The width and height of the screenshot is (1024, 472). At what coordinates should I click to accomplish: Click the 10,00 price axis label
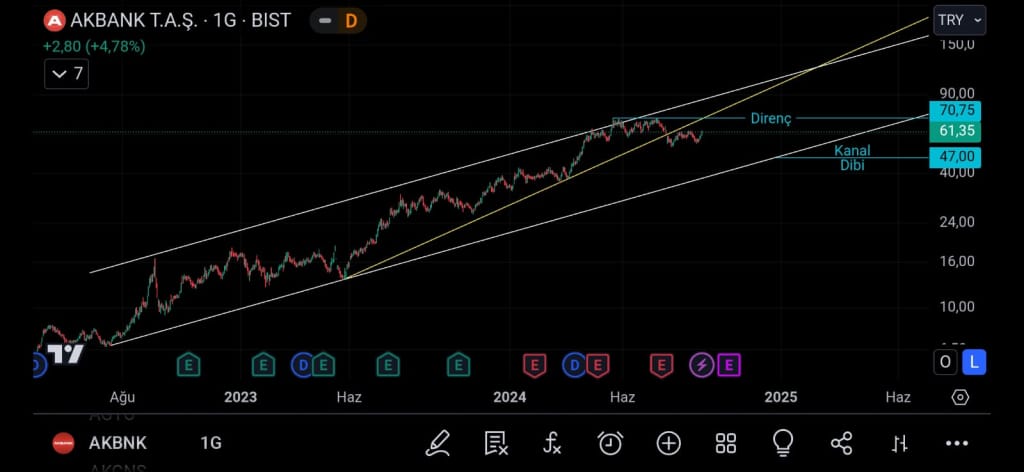[x=958, y=306]
